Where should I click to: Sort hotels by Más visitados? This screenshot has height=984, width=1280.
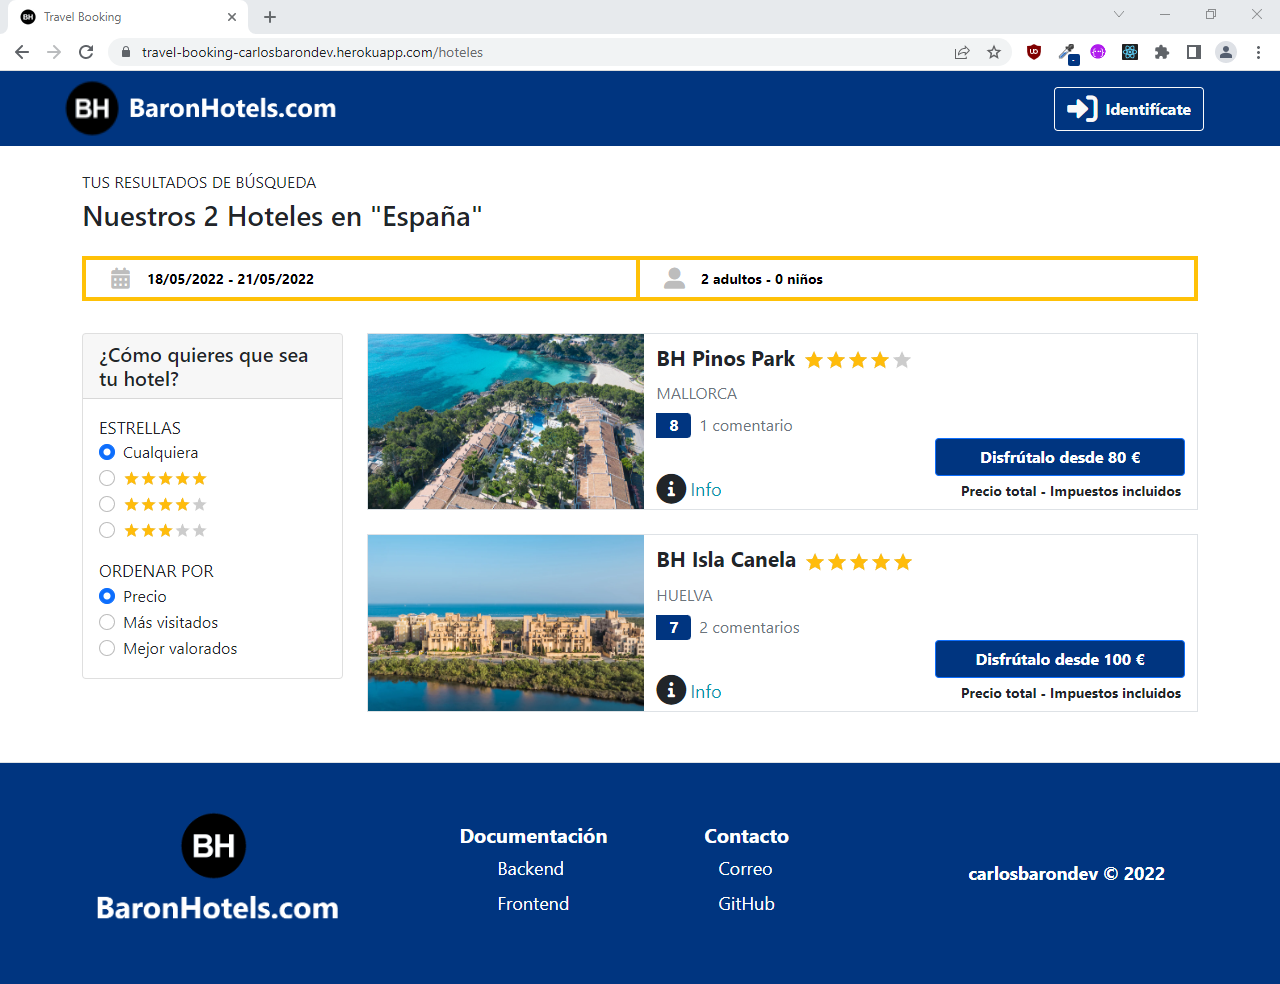(x=107, y=622)
